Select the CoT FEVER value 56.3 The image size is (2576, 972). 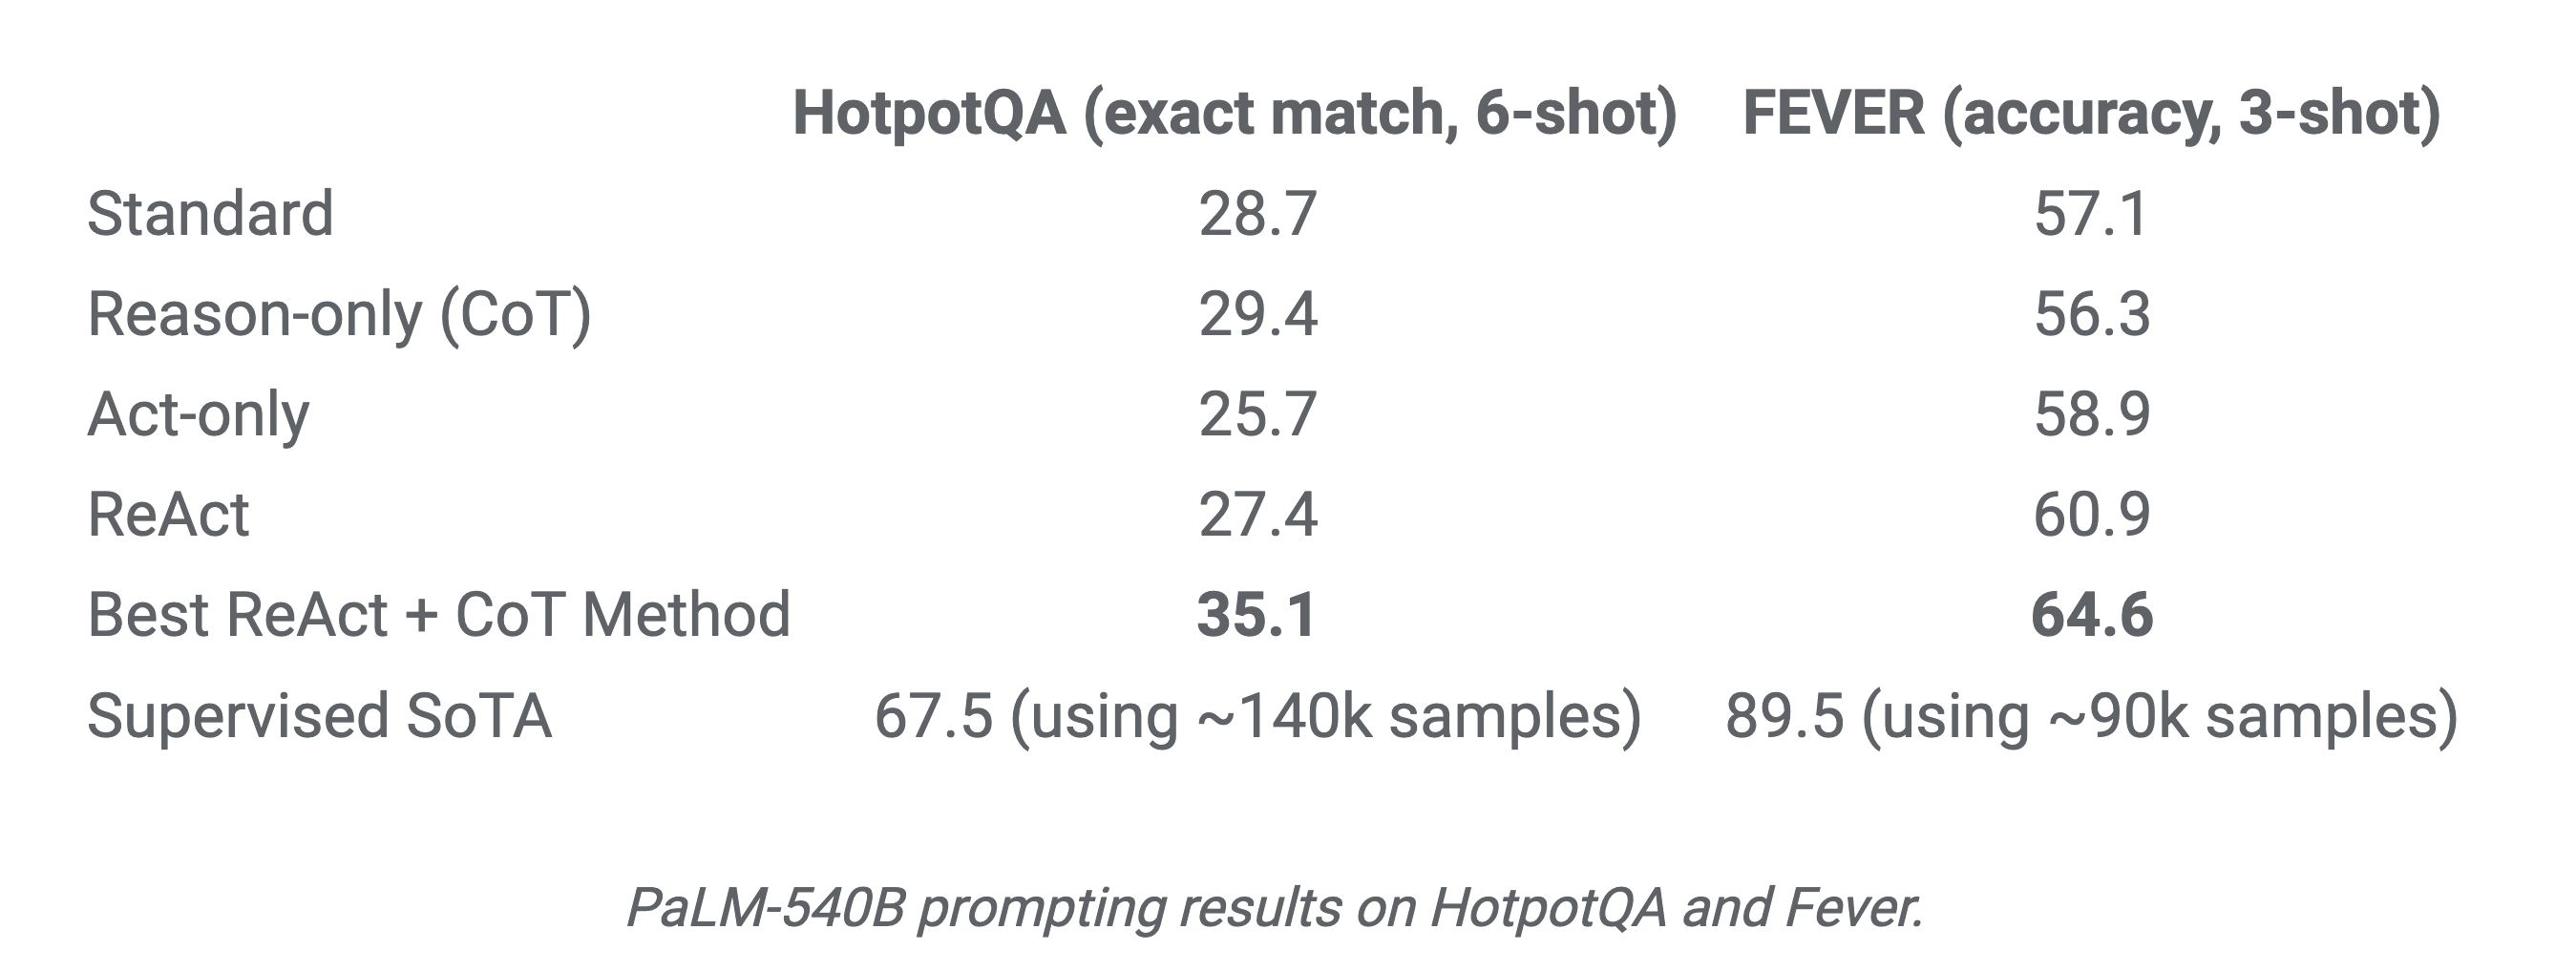(x=2091, y=315)
